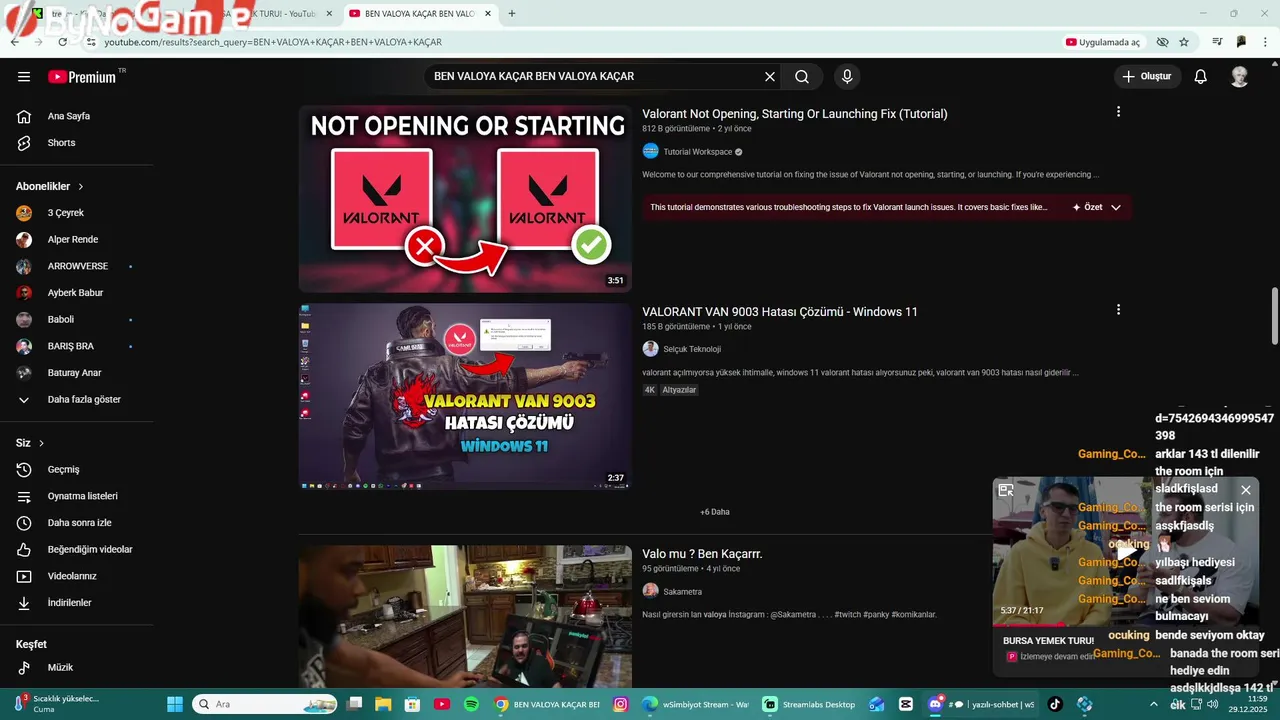Open the Valo mu ? Ben Kaçarrr video title

point(702,554)
